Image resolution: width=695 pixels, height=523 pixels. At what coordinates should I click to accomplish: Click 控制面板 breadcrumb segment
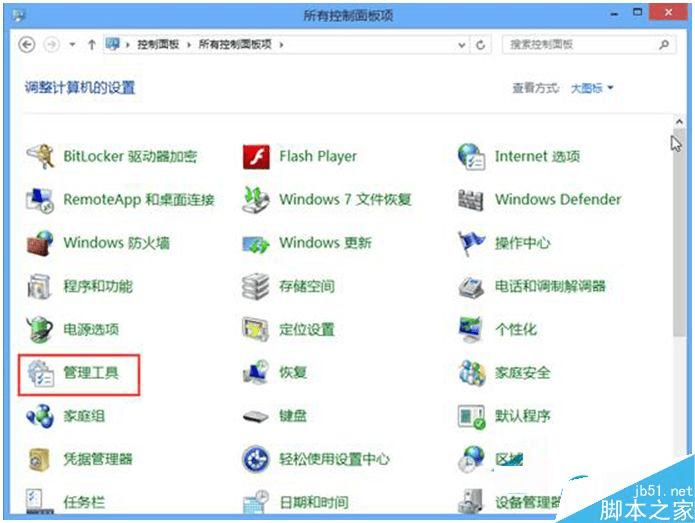(x=158, y=44)
